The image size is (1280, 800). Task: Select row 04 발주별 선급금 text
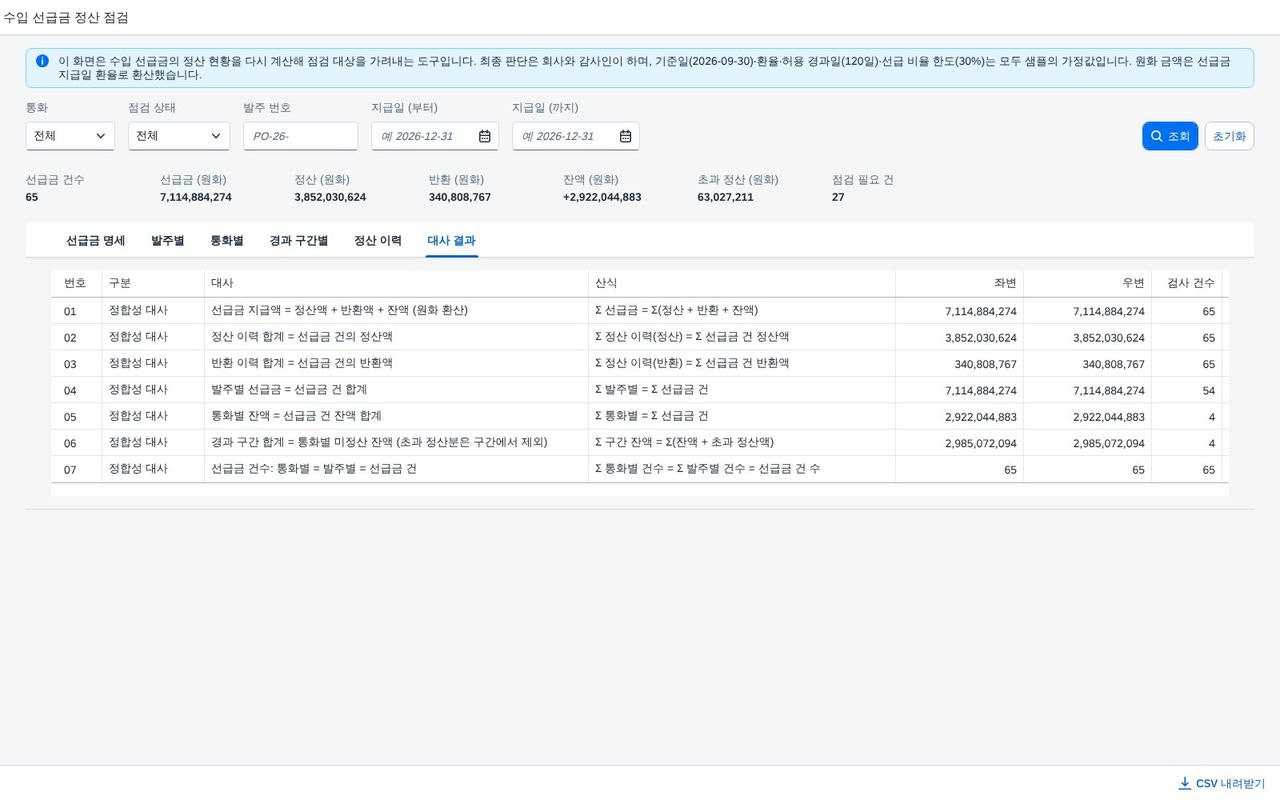click(x=289, y=389)
